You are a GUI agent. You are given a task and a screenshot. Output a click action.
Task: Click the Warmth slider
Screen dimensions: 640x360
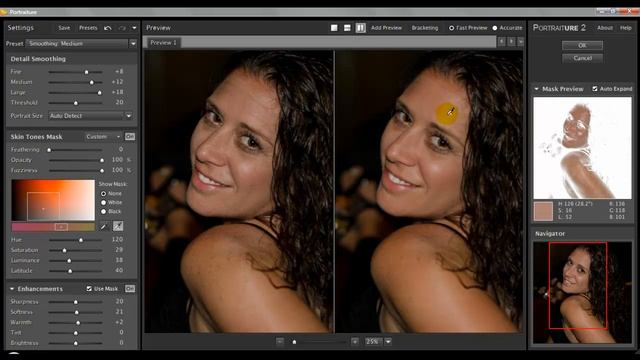click(x=76, y=322)
